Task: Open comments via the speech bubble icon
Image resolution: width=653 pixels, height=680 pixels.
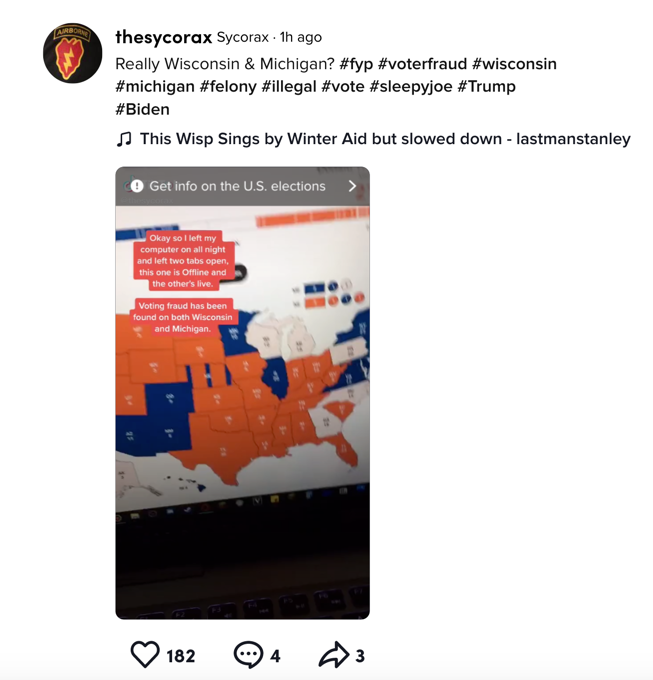Action: pyautogui.click(x=248, y=654)
